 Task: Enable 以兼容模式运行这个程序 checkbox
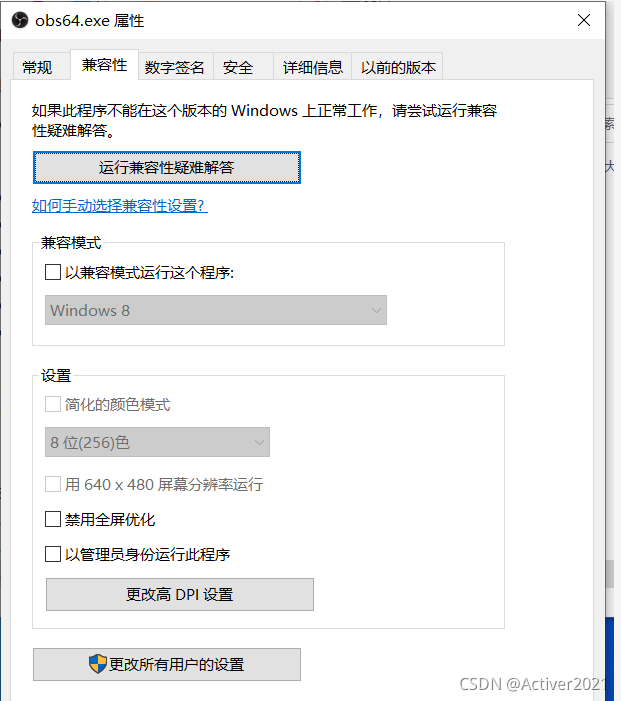pyautogui.click(x=53, y=272)
